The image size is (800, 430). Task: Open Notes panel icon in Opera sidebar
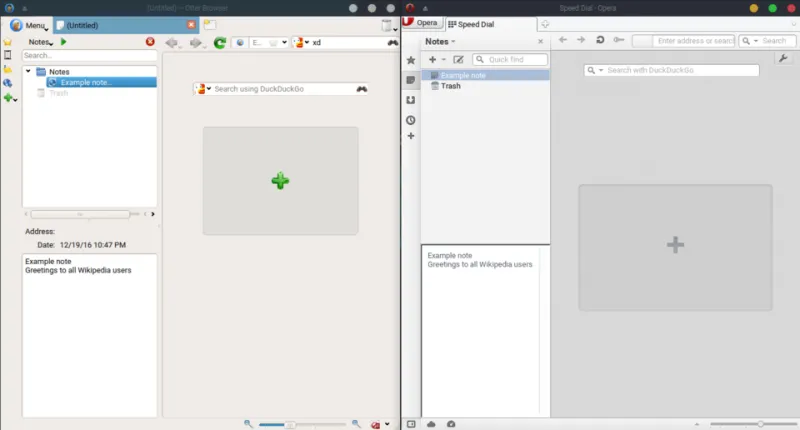coord(411,80)
